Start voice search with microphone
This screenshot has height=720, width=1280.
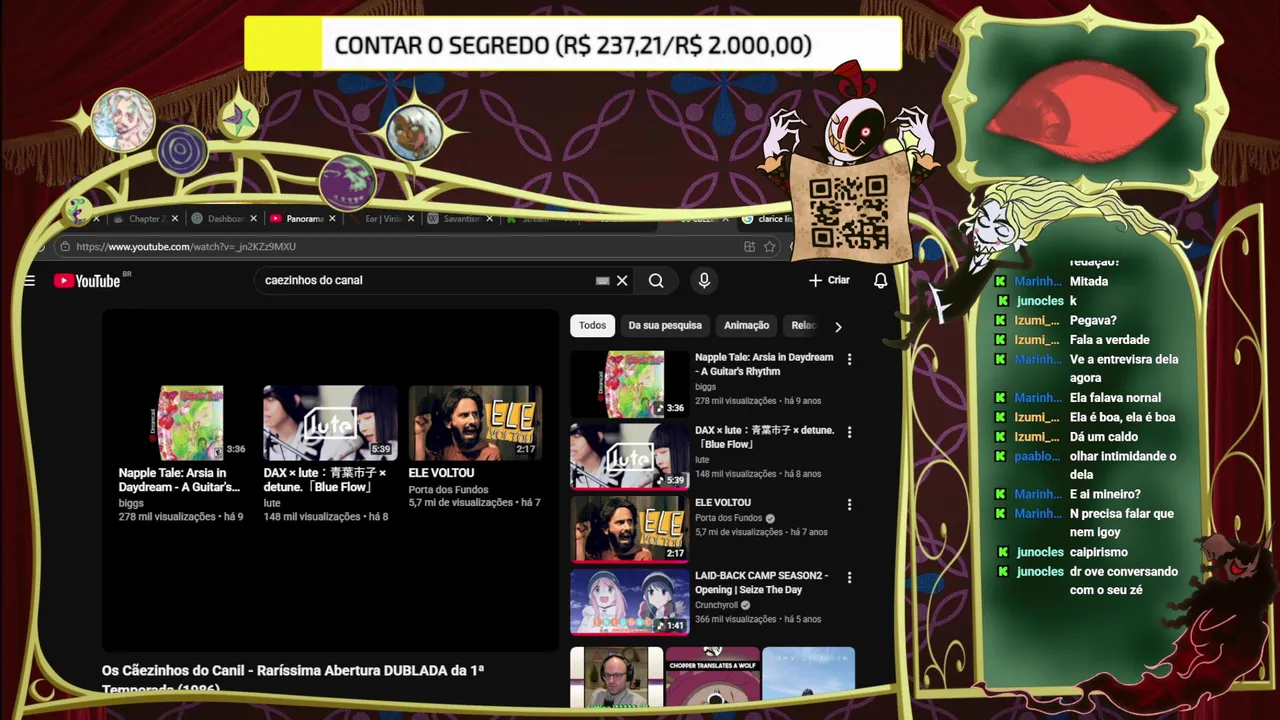(x=704, y=281)
